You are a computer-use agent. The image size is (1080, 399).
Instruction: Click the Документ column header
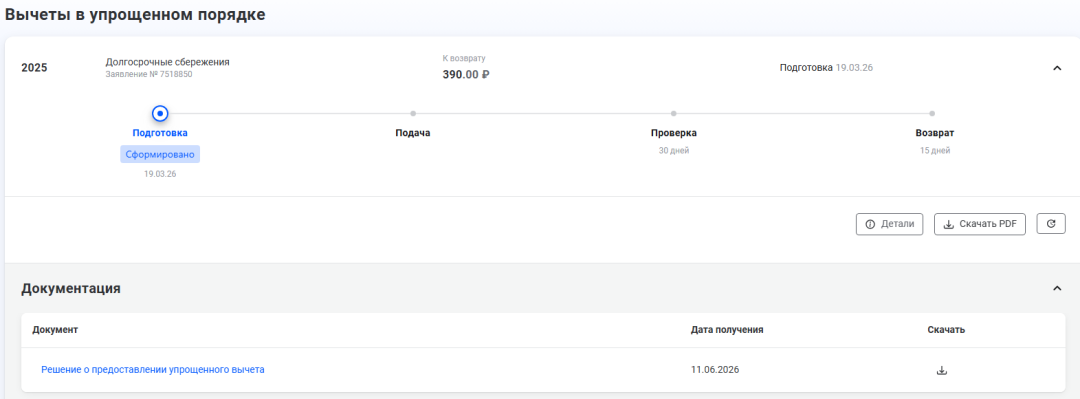[x=55, y=329]
